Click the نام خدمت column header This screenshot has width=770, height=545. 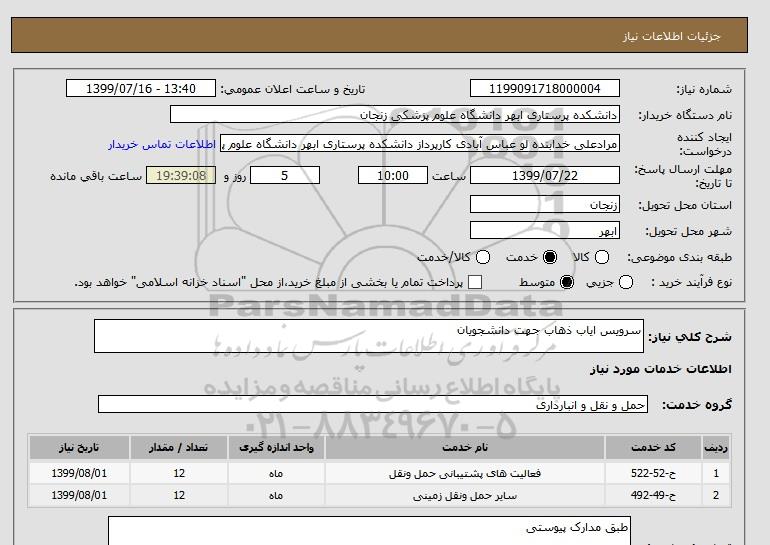click(465, 447)
